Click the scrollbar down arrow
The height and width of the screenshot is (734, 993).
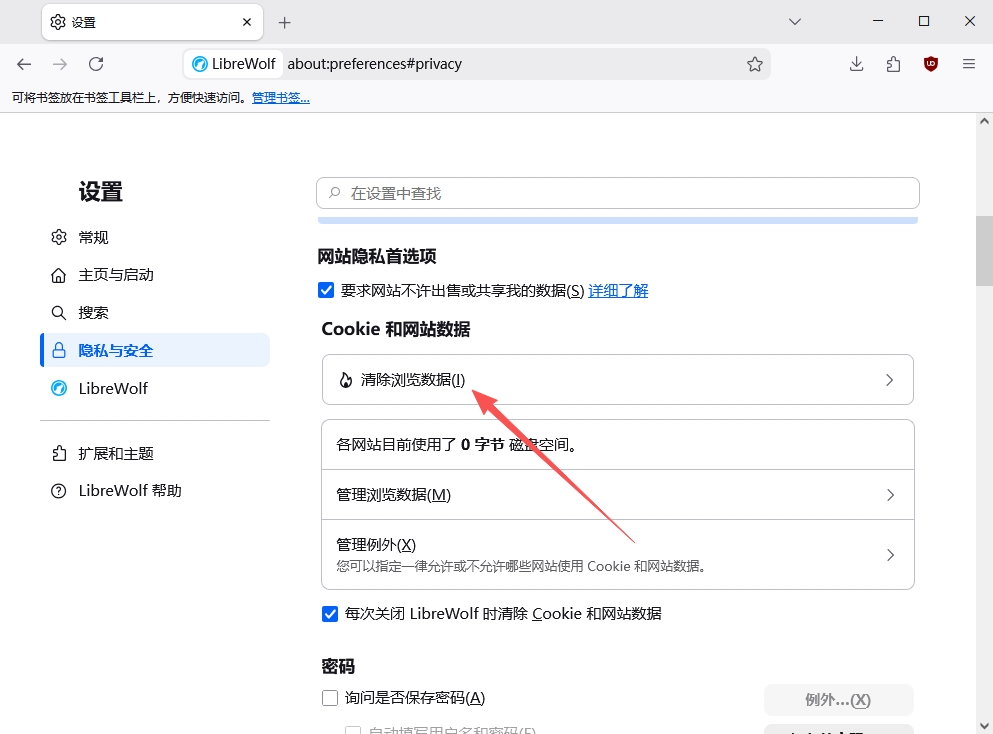point(984,726)
